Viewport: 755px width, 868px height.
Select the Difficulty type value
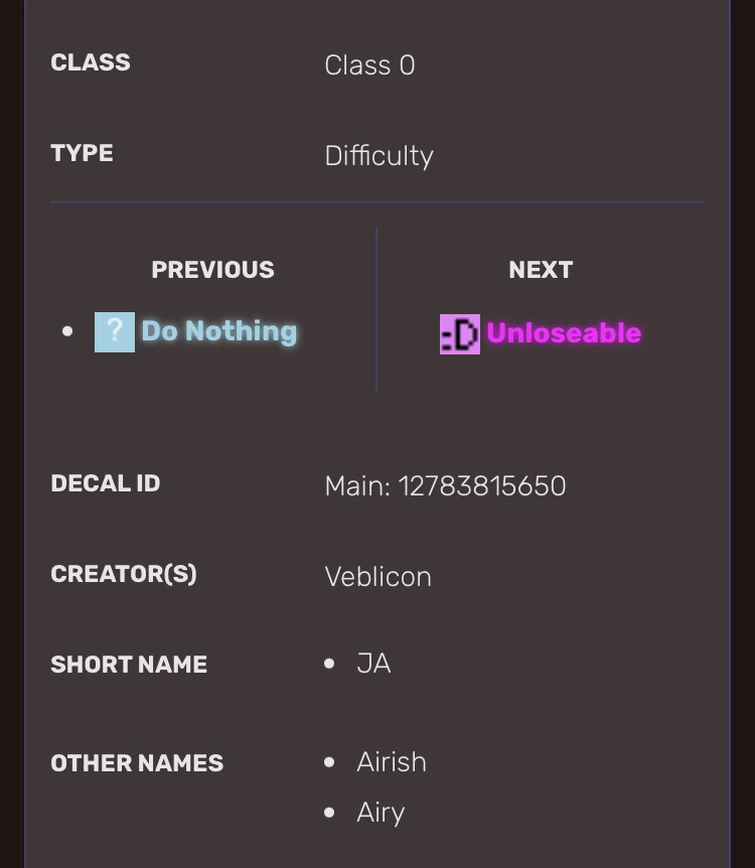click(378, 156)
